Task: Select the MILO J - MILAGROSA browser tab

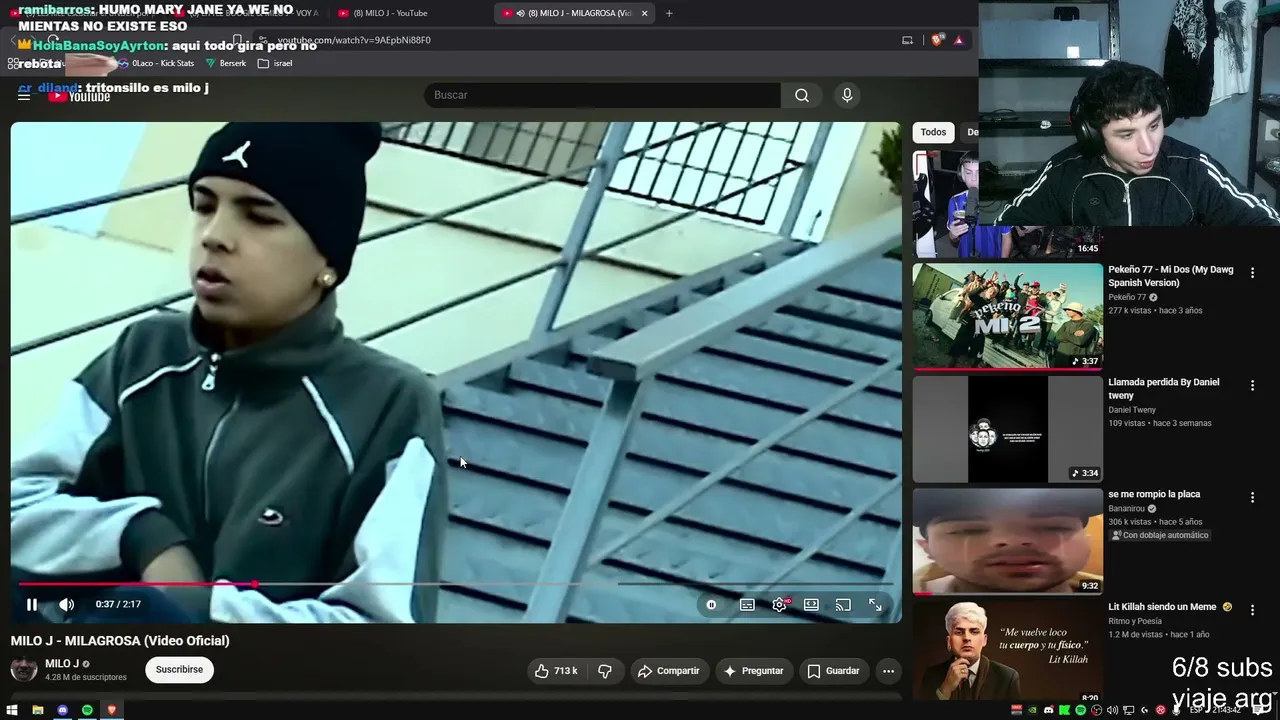Action: point(572,13)
